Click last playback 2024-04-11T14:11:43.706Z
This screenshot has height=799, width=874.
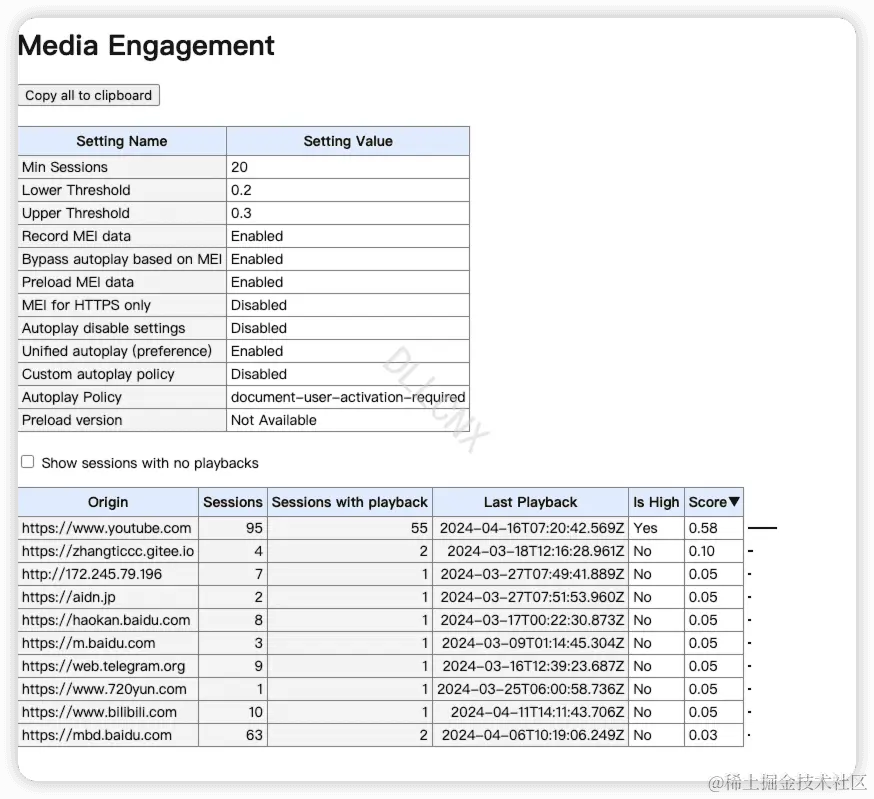click(537, 712)
